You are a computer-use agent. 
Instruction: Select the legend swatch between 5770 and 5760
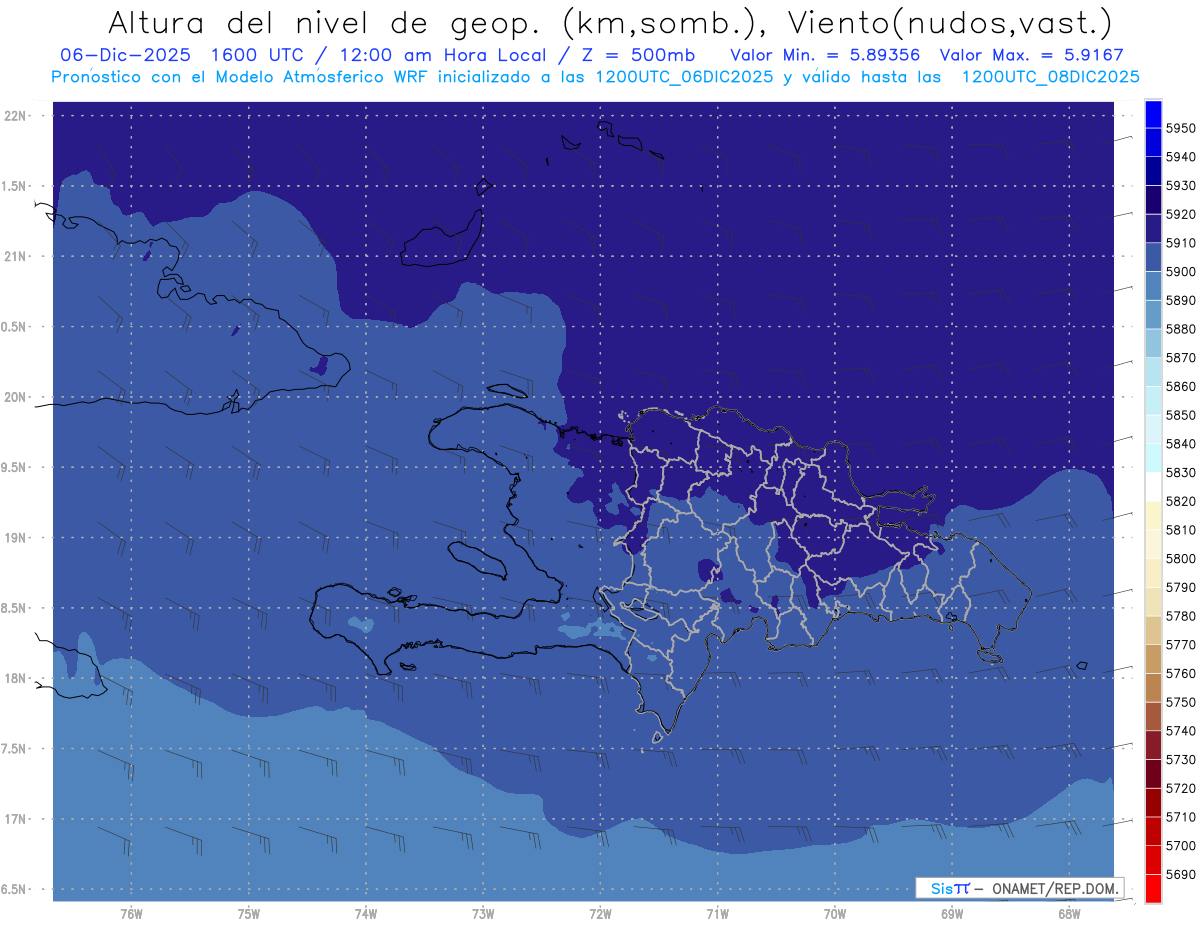coord(1152,659)
